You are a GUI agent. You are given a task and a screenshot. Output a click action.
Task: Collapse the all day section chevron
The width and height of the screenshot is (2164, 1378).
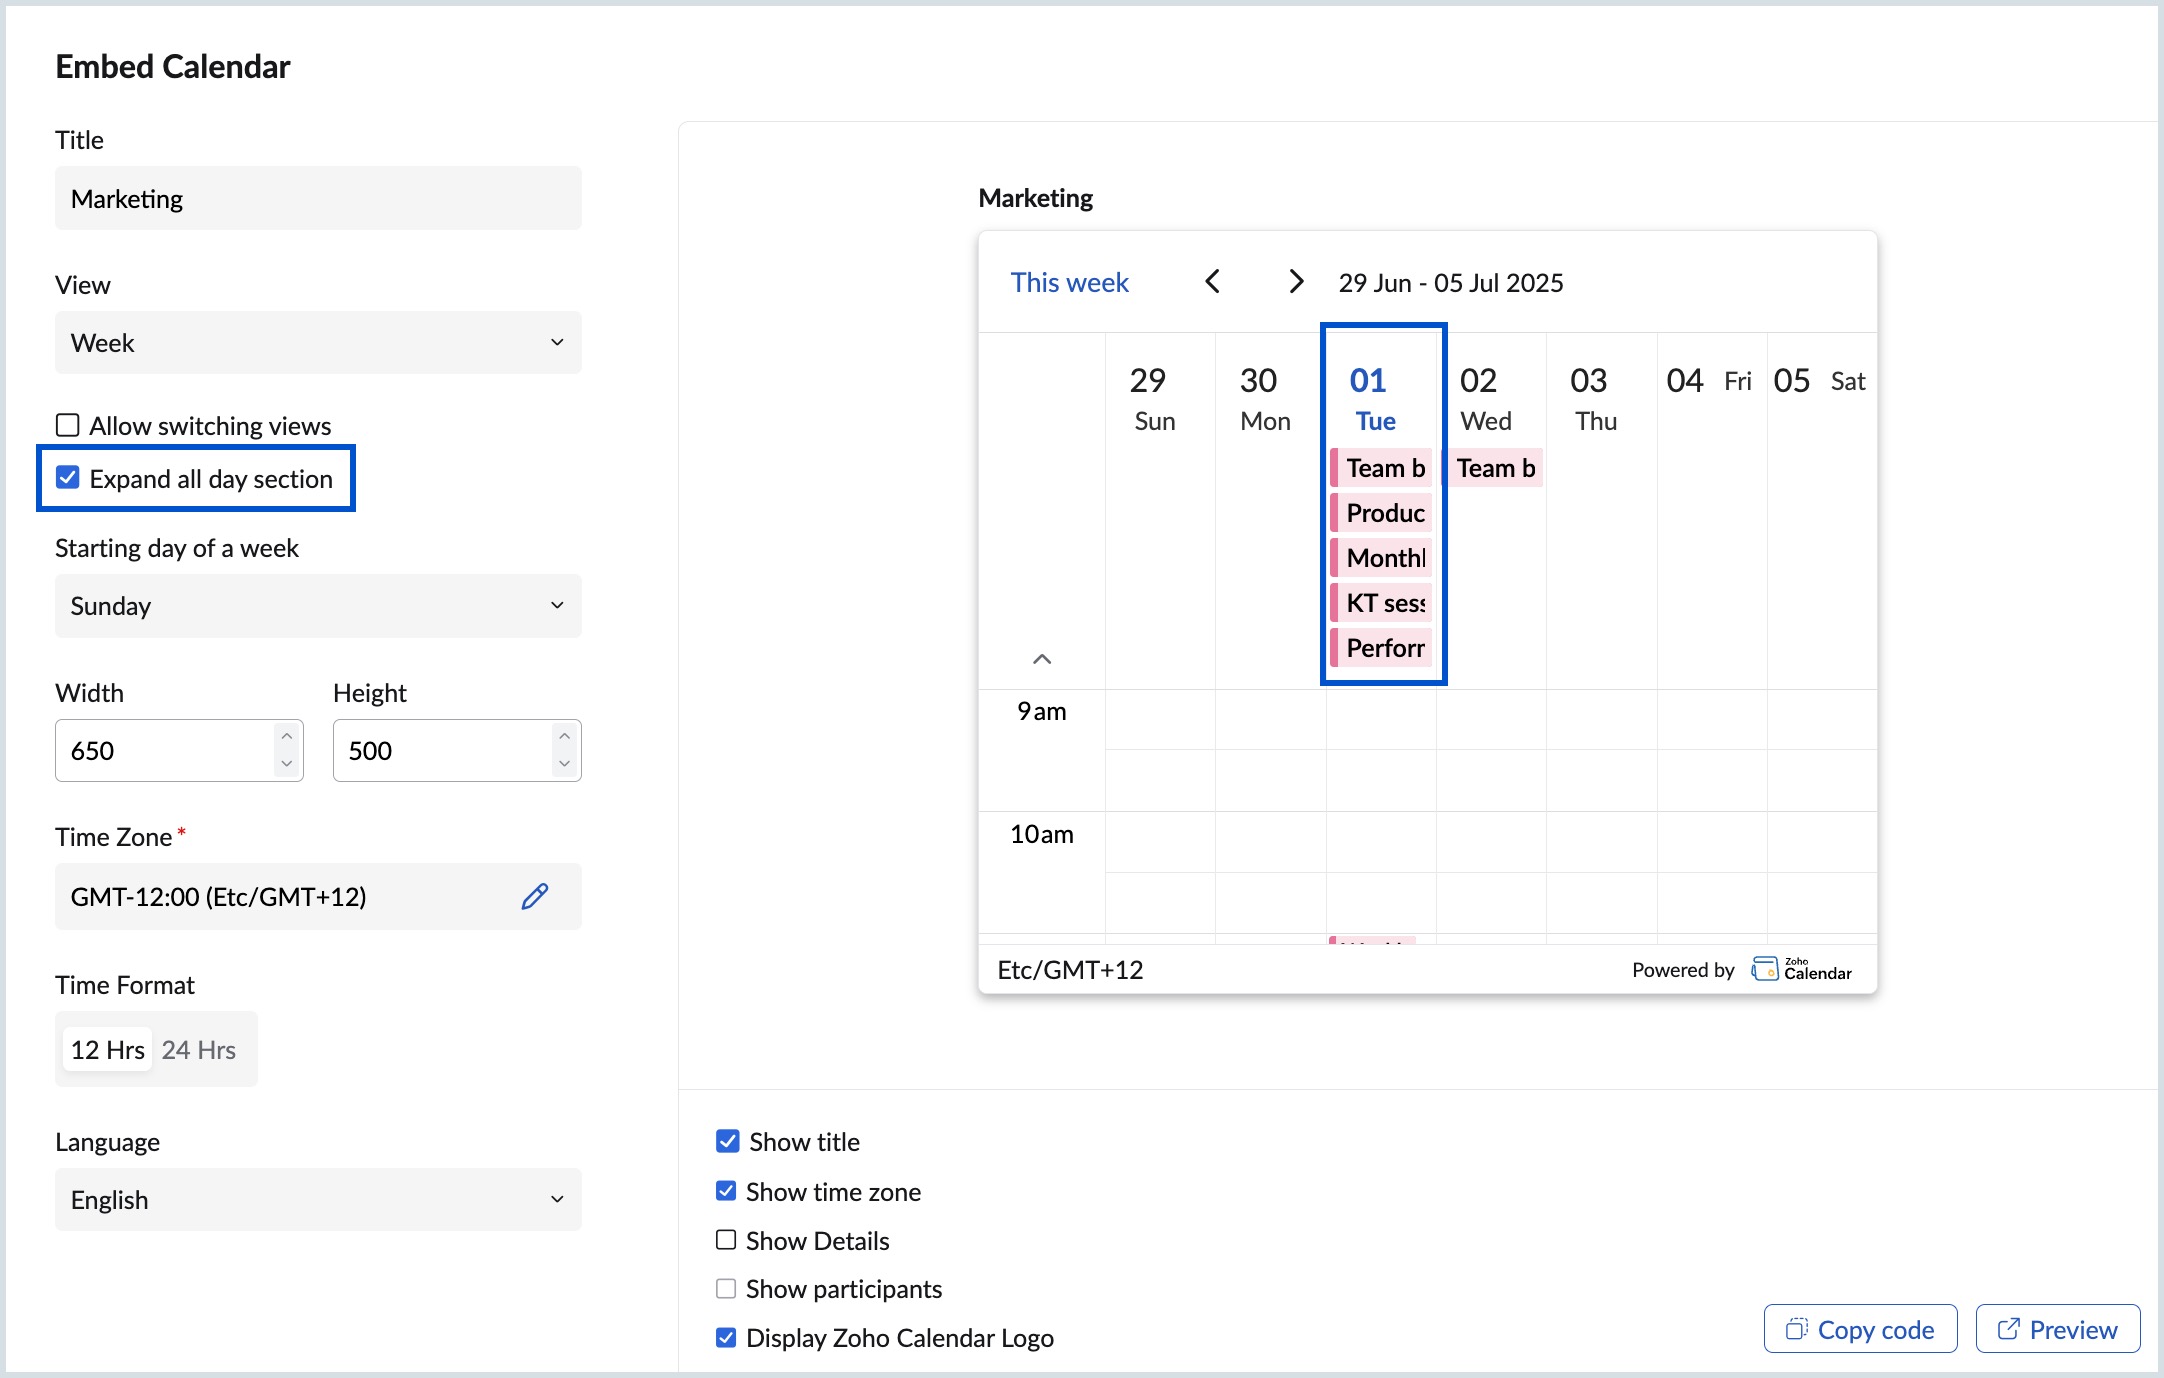tap(1041, 659)
